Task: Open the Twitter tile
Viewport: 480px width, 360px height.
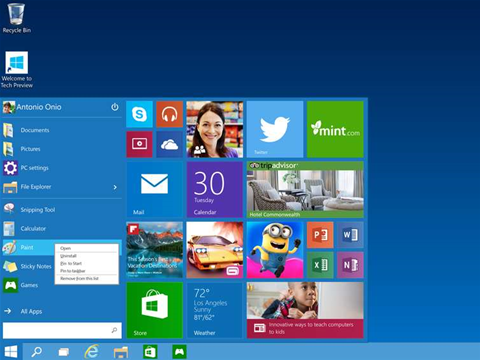Action: (x=275, y=129)
